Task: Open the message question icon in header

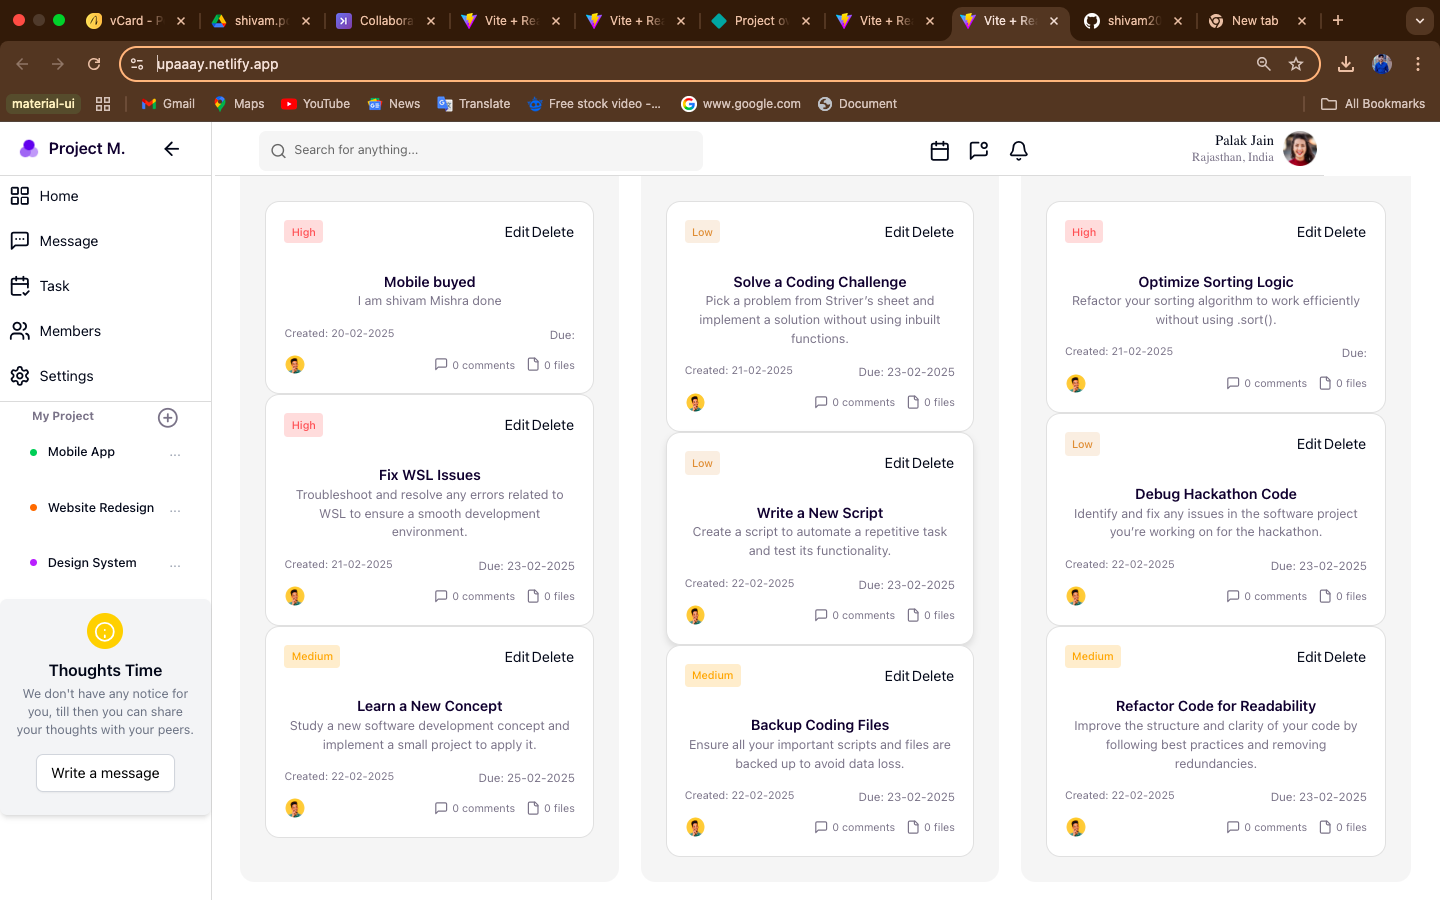Action: pyautogui.click(x=978, y=151)
